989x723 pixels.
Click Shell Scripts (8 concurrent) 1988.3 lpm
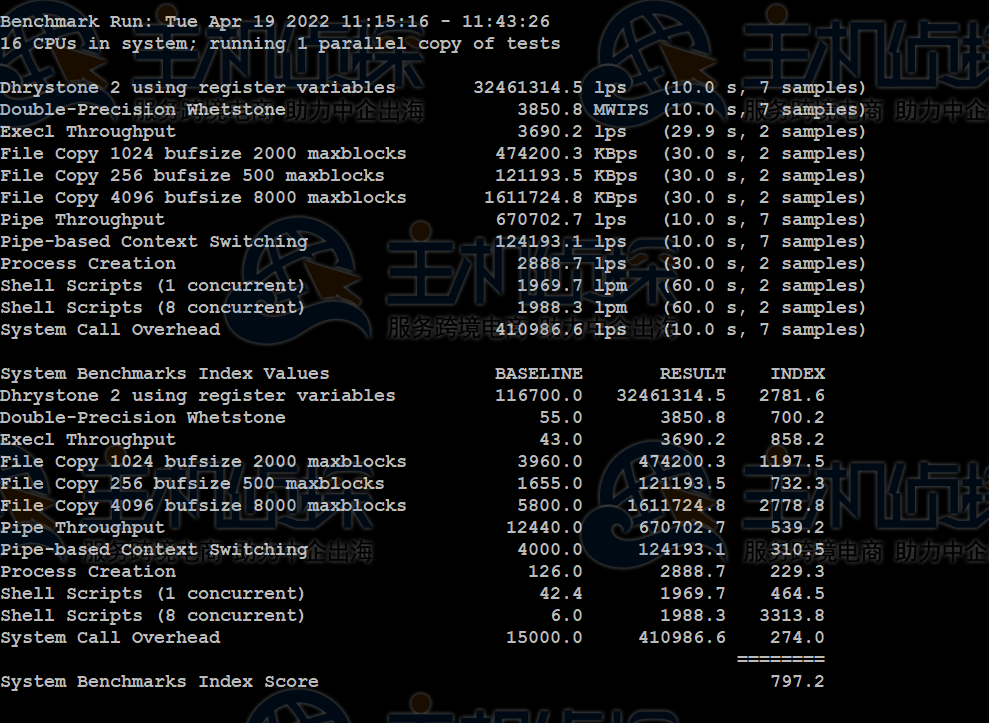(x=571, y=308)
